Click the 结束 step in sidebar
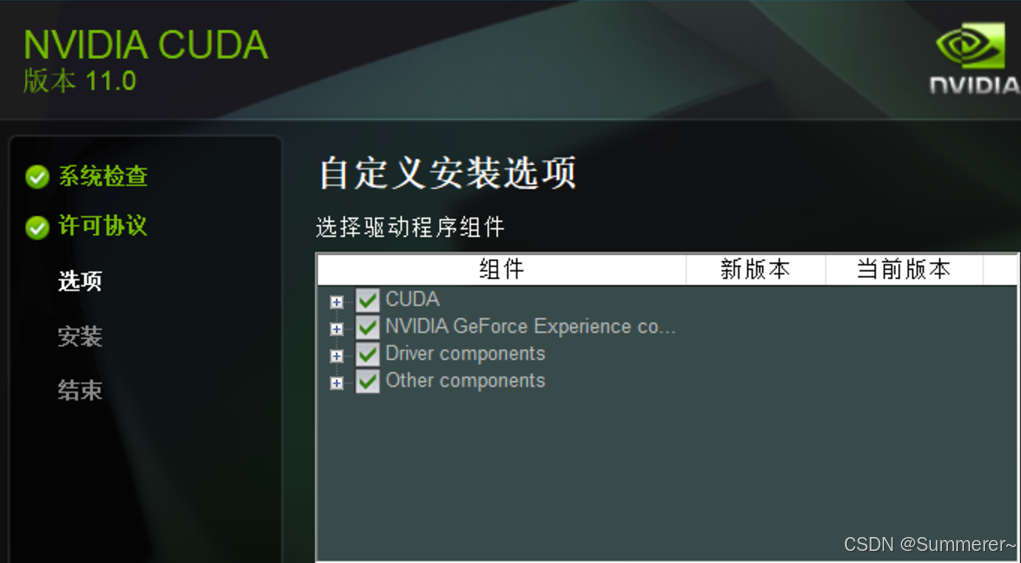Screen dimensions: 1021x563 (80, 390)
